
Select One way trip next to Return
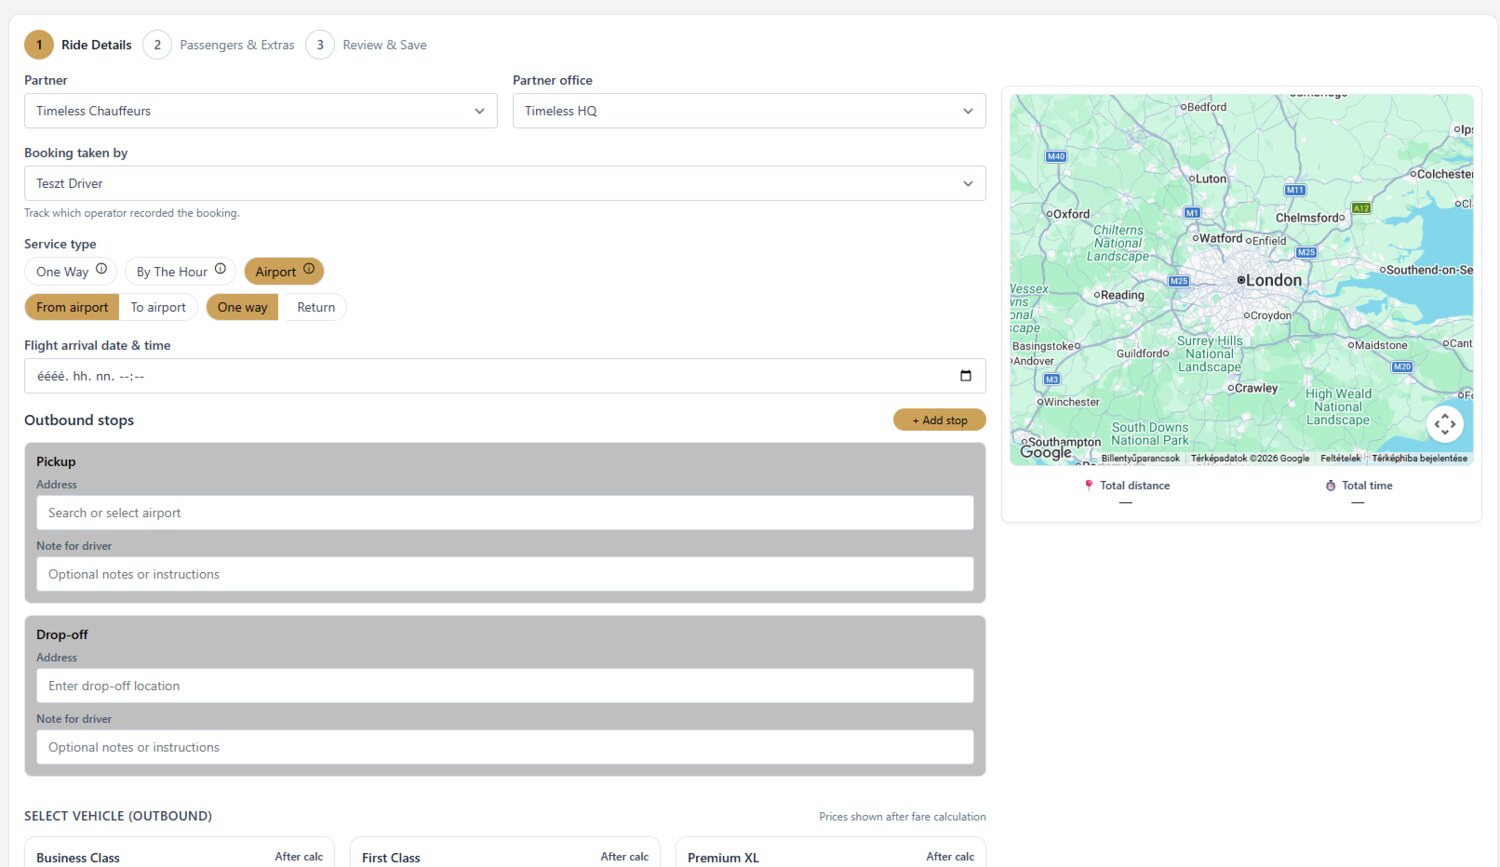(x=242, y=307)
